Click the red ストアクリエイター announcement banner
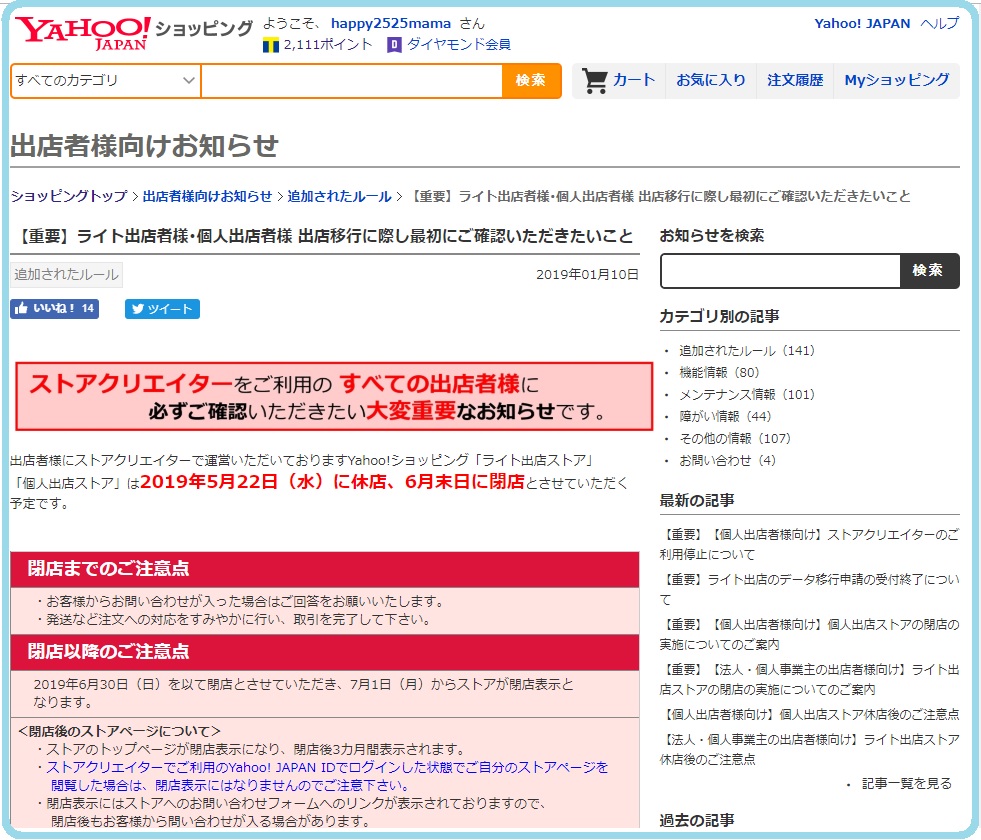 [x=334, y=397]
